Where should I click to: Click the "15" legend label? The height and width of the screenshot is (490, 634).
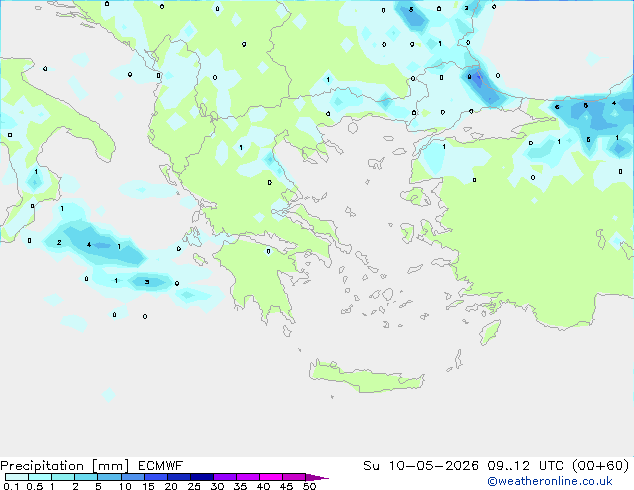tap(148, 486)
